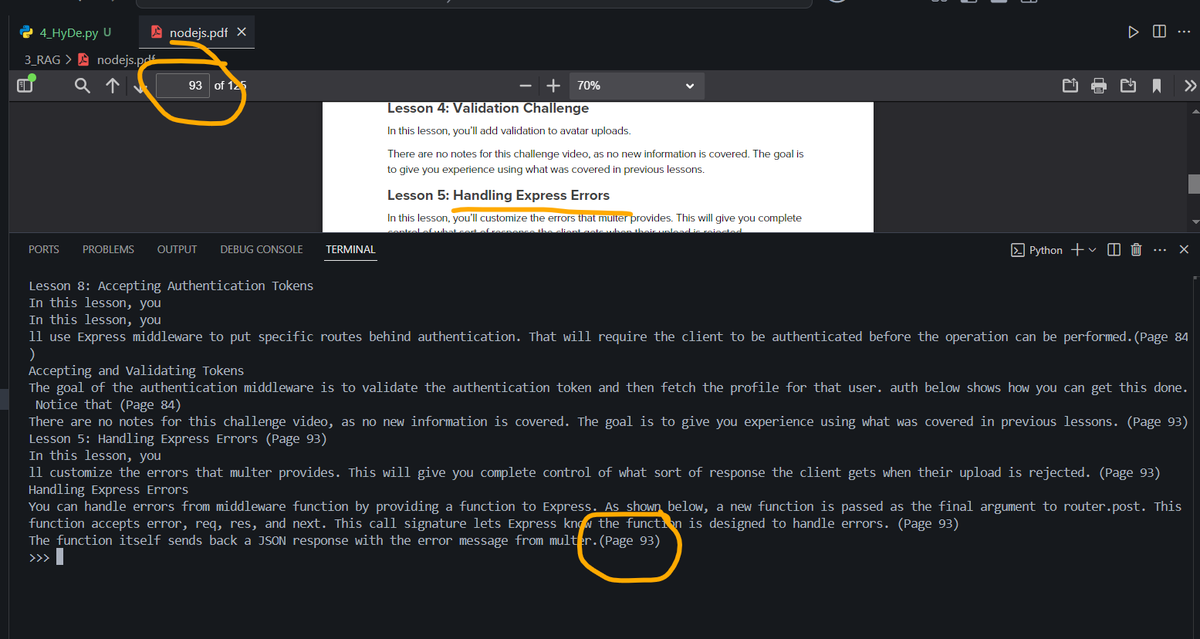Screen dimensions: 1200x639
Task: Close the terminal panel
Action: (x=1184, y=249)
